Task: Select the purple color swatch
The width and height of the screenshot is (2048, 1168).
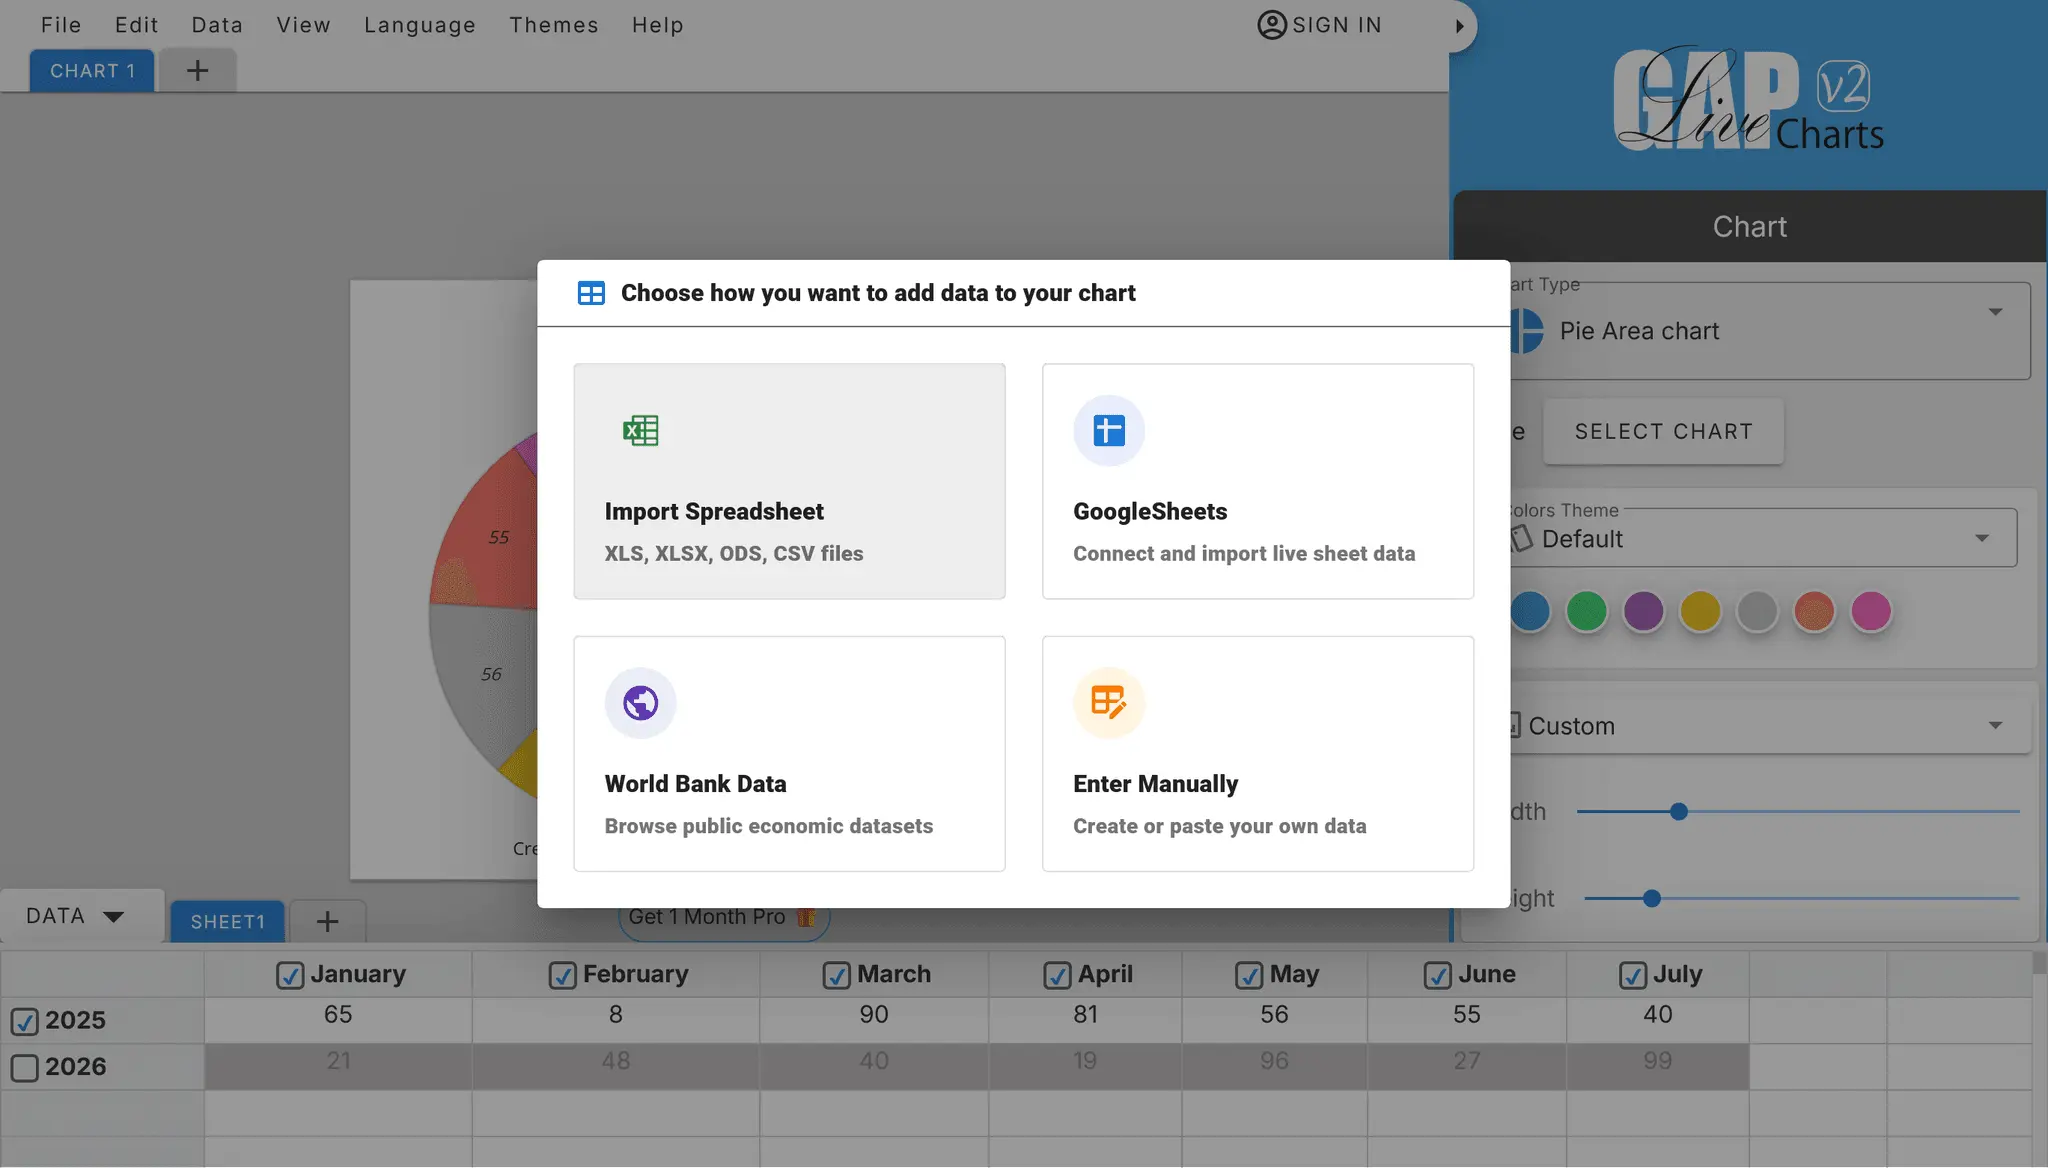Action: coord(1643,611)
